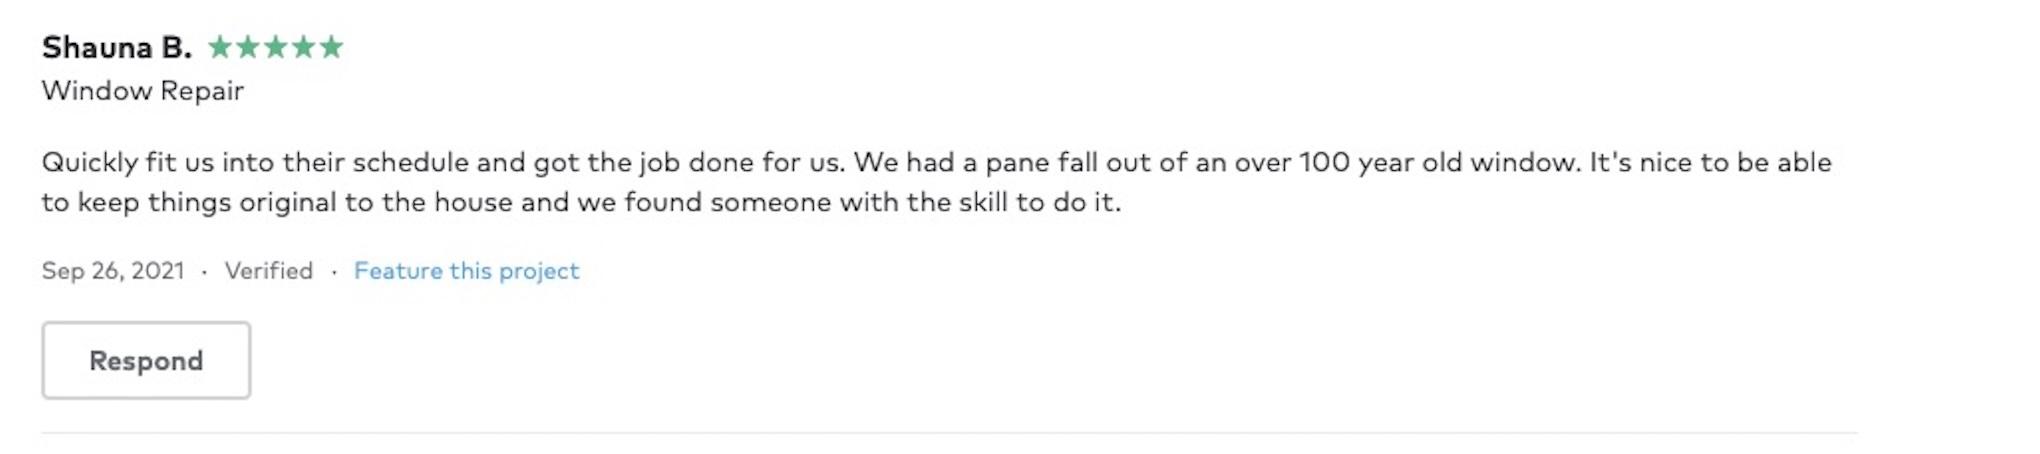Click the first green rating star
2040x454 pixels.
pyautogui.click(x=220, y=47)
